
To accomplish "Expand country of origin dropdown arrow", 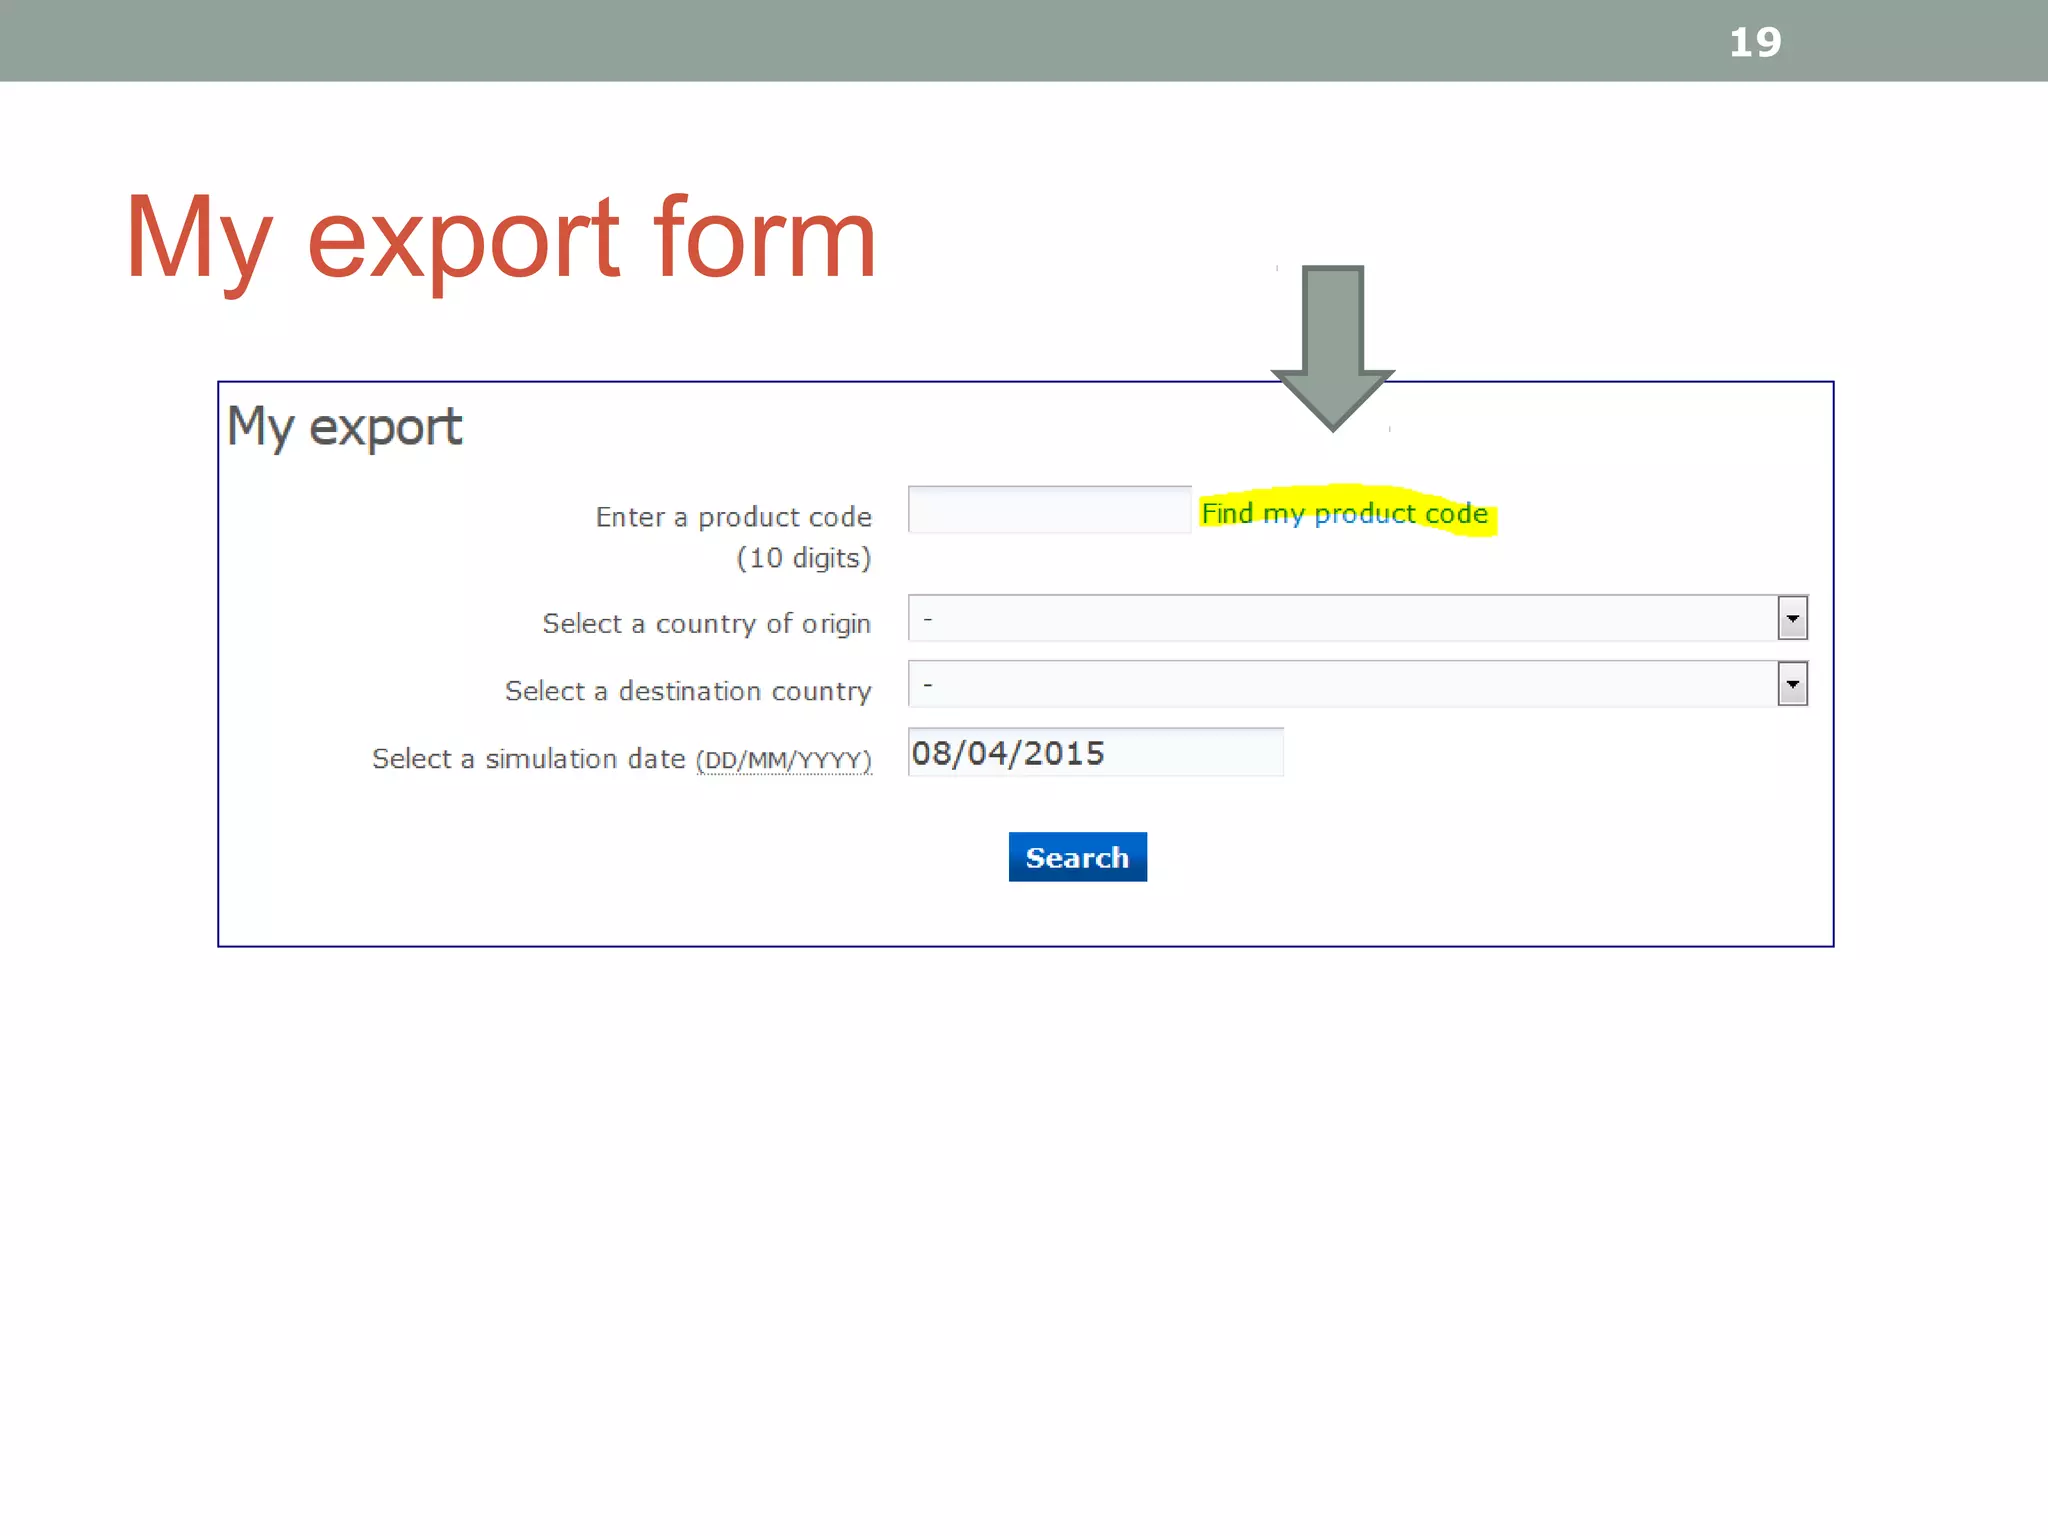I will pyautogui.click(x=1791, y=618).
